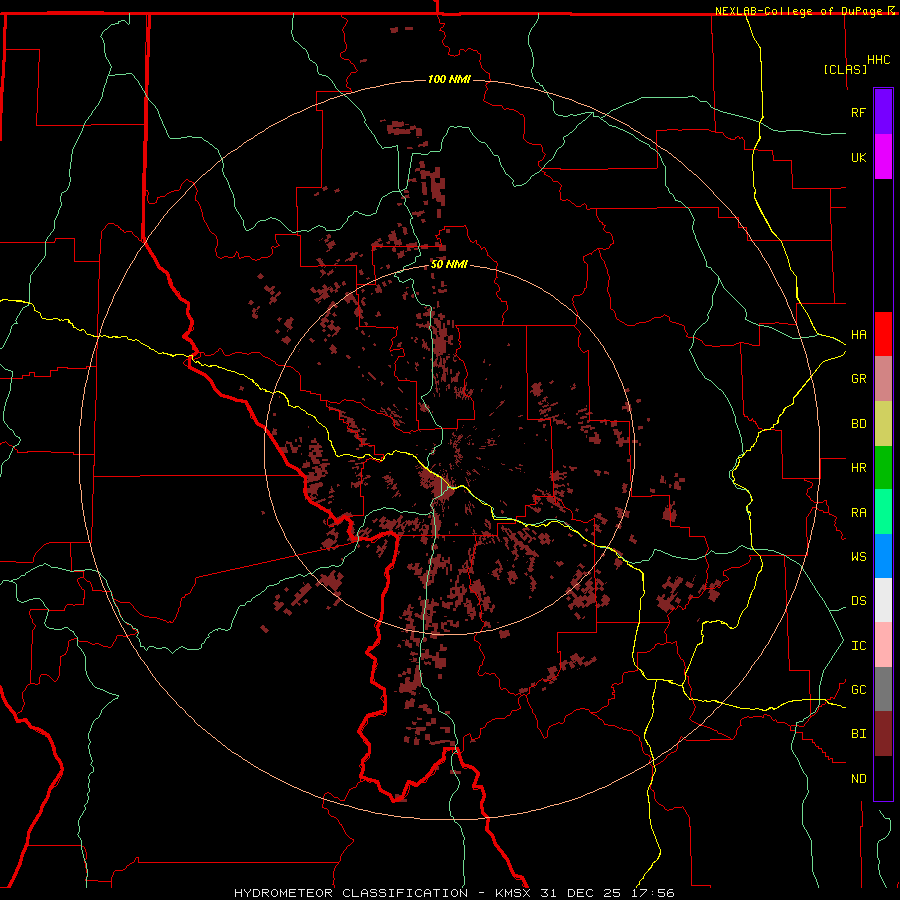Click the DS legend label
Image resolution: width=900 pixels, height=900 pixels.
[858, 601]
